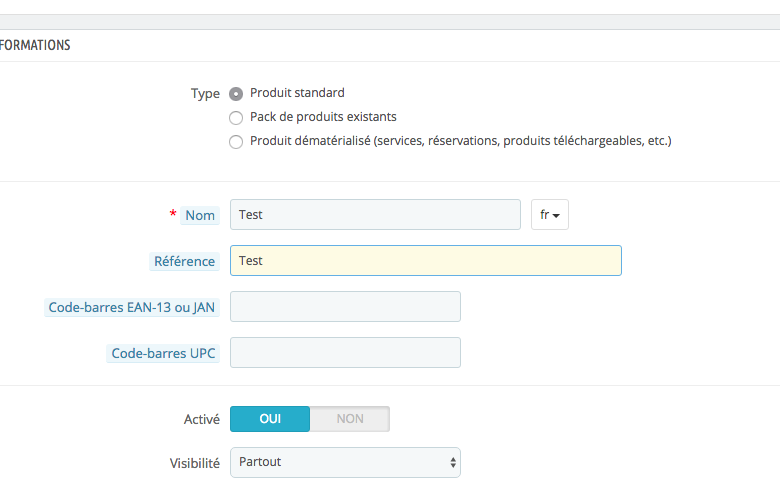Select the "Produit dématérialisé" product type
This screenshot has height=497, width=780.
tap(236, 142)
